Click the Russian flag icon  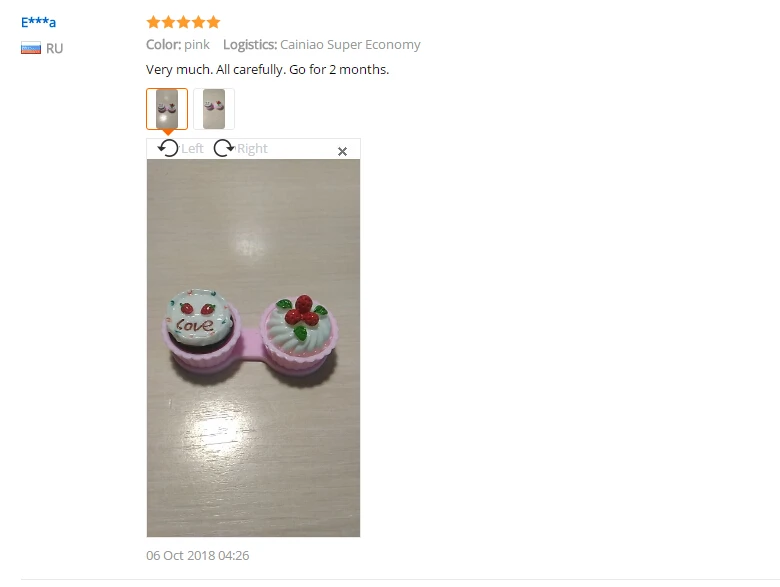31,48
